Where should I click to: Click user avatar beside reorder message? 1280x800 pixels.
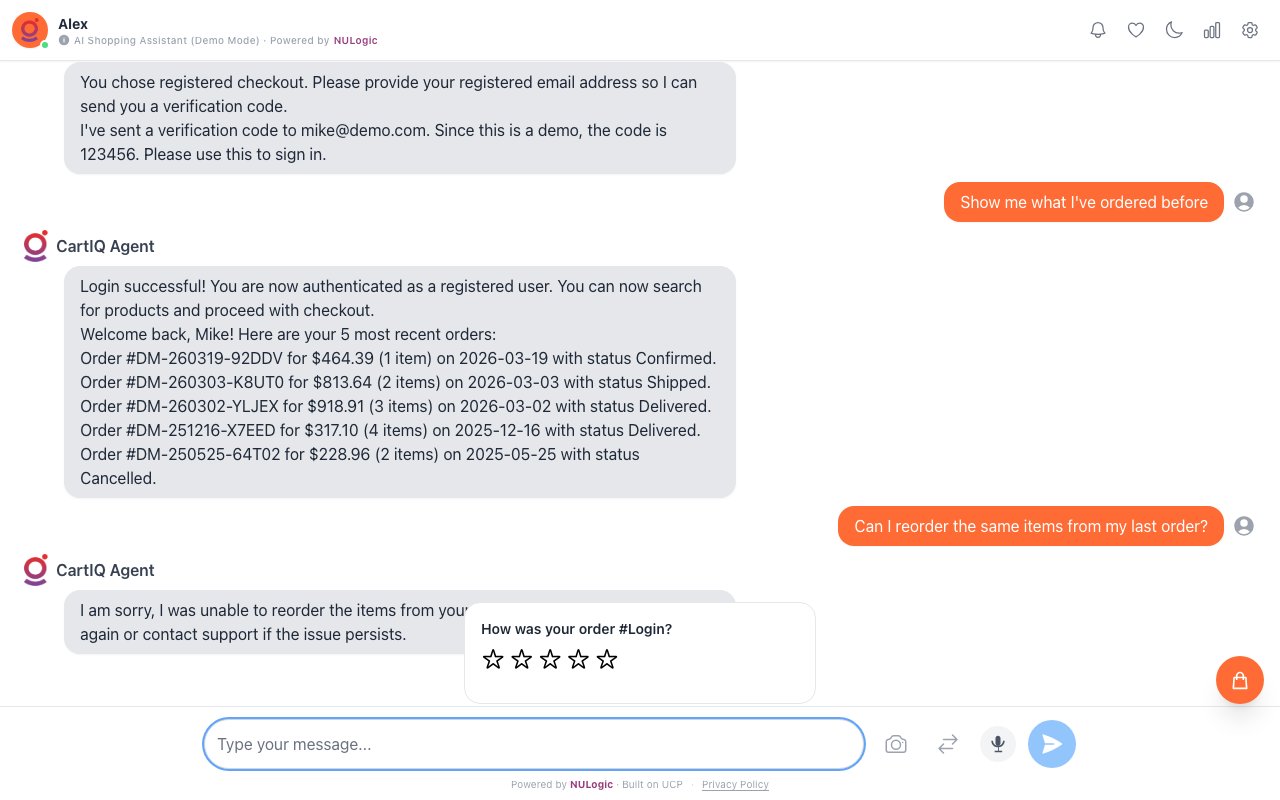pyautogui.click(x=1244, y=526)
